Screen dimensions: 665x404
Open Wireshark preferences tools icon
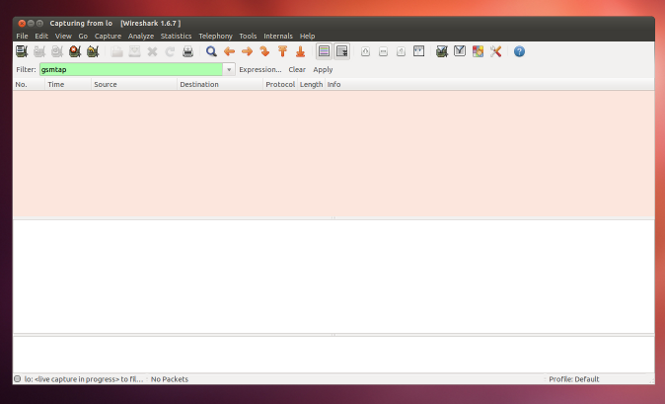coord(496,52)
